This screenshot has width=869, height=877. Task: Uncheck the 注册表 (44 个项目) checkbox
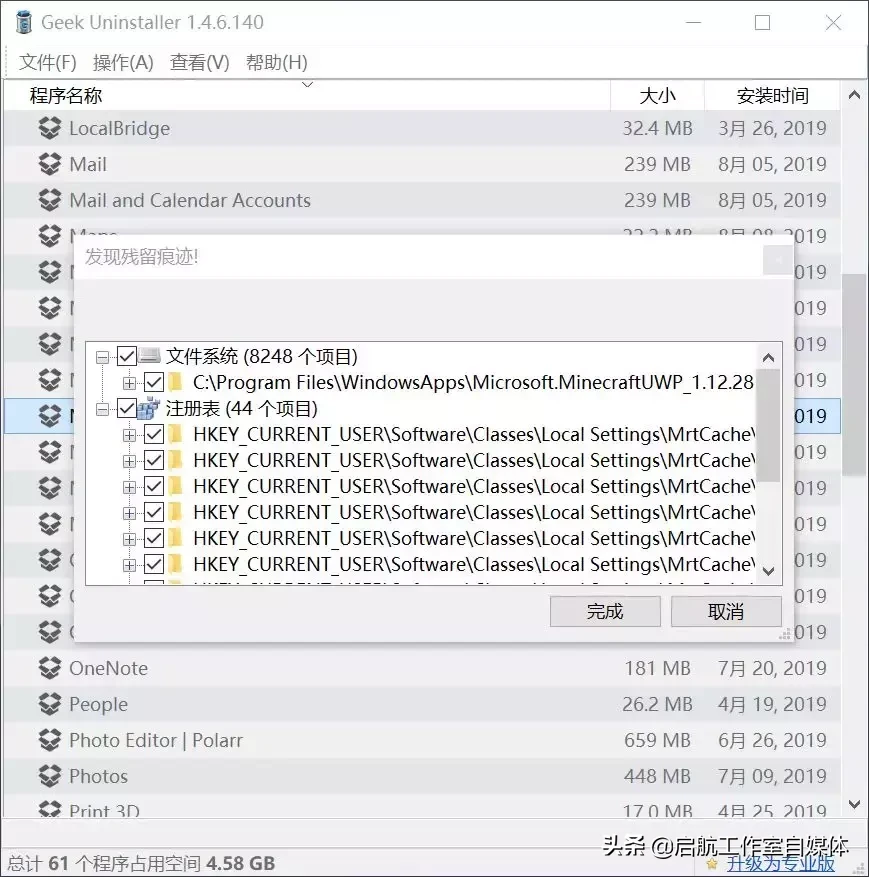(x=127, y=408)
